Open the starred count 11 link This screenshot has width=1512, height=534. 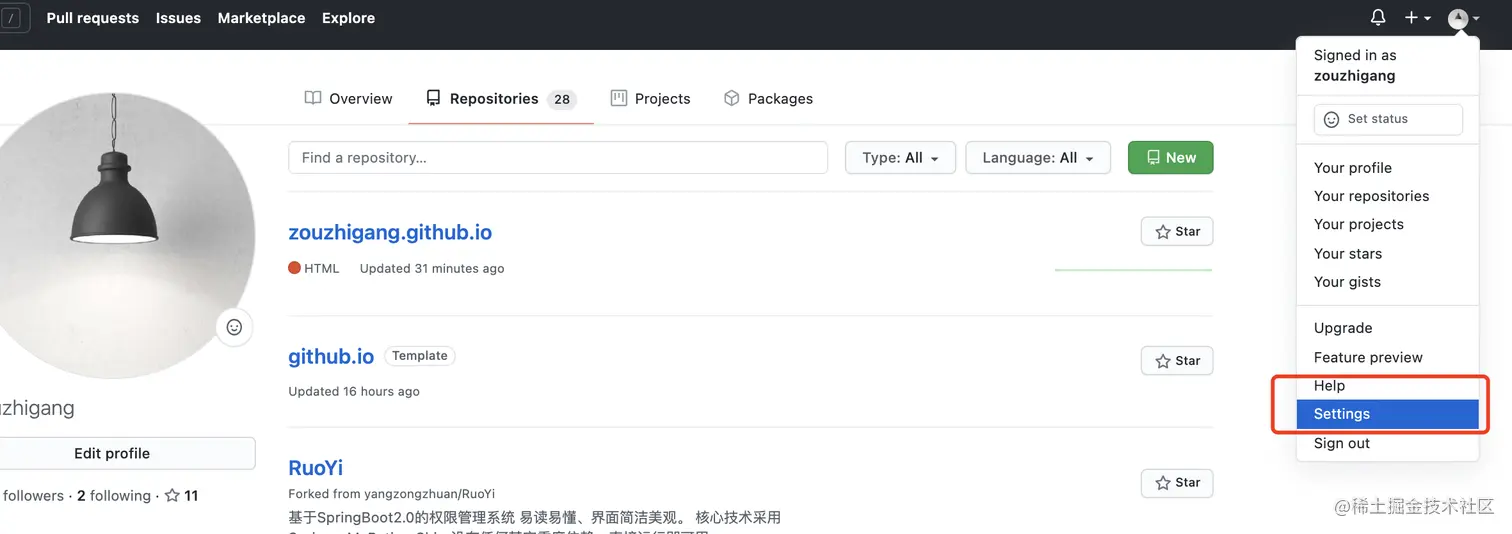click(181, 495)
